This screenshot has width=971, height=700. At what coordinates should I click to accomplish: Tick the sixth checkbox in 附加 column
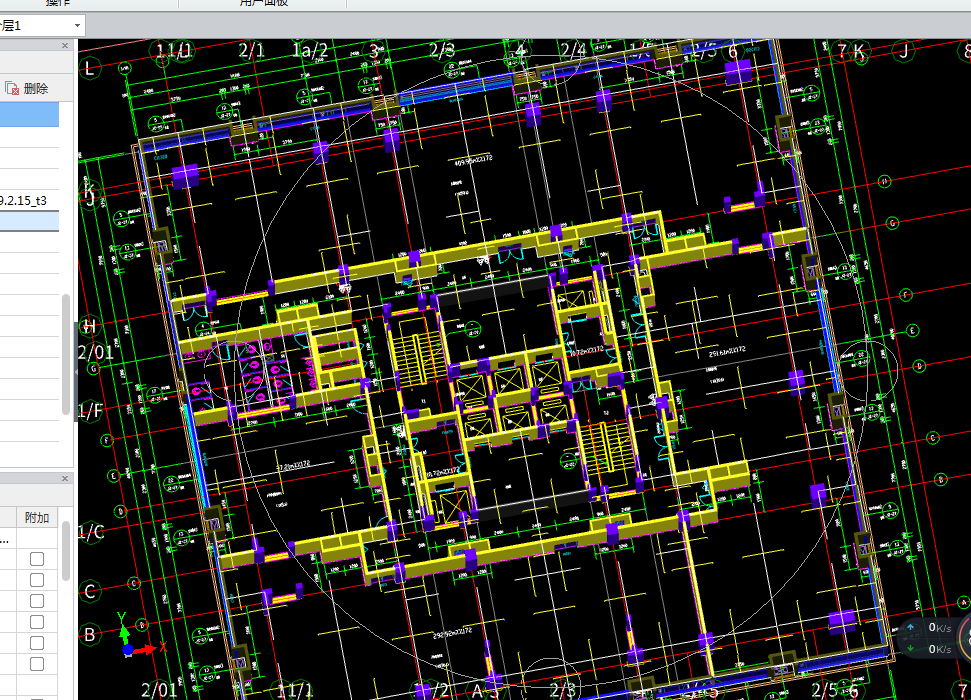(x=37, y=664)
